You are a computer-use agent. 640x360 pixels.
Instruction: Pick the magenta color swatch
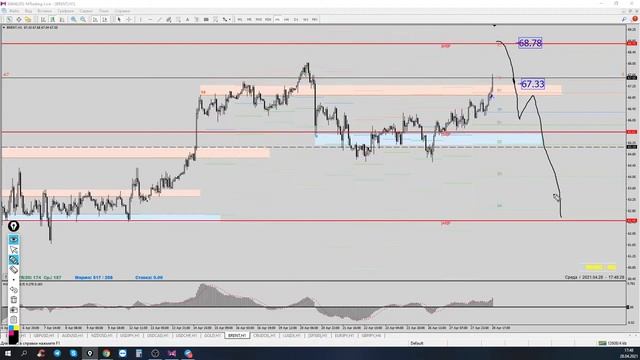(11, 333)
